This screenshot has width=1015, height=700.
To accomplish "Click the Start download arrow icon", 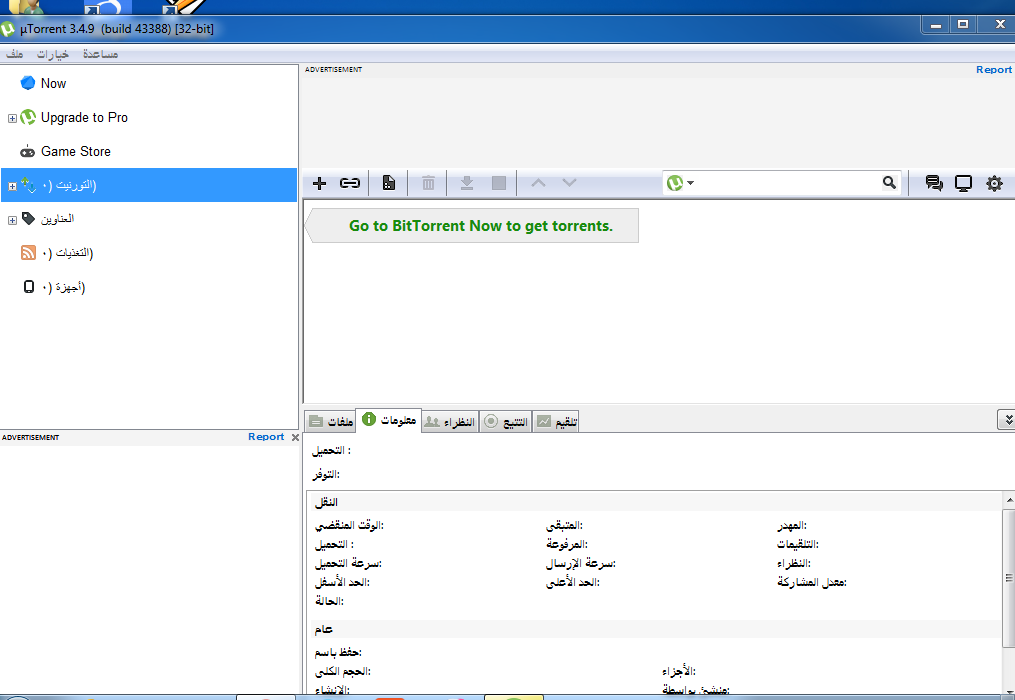I will [x=467, y=183].
